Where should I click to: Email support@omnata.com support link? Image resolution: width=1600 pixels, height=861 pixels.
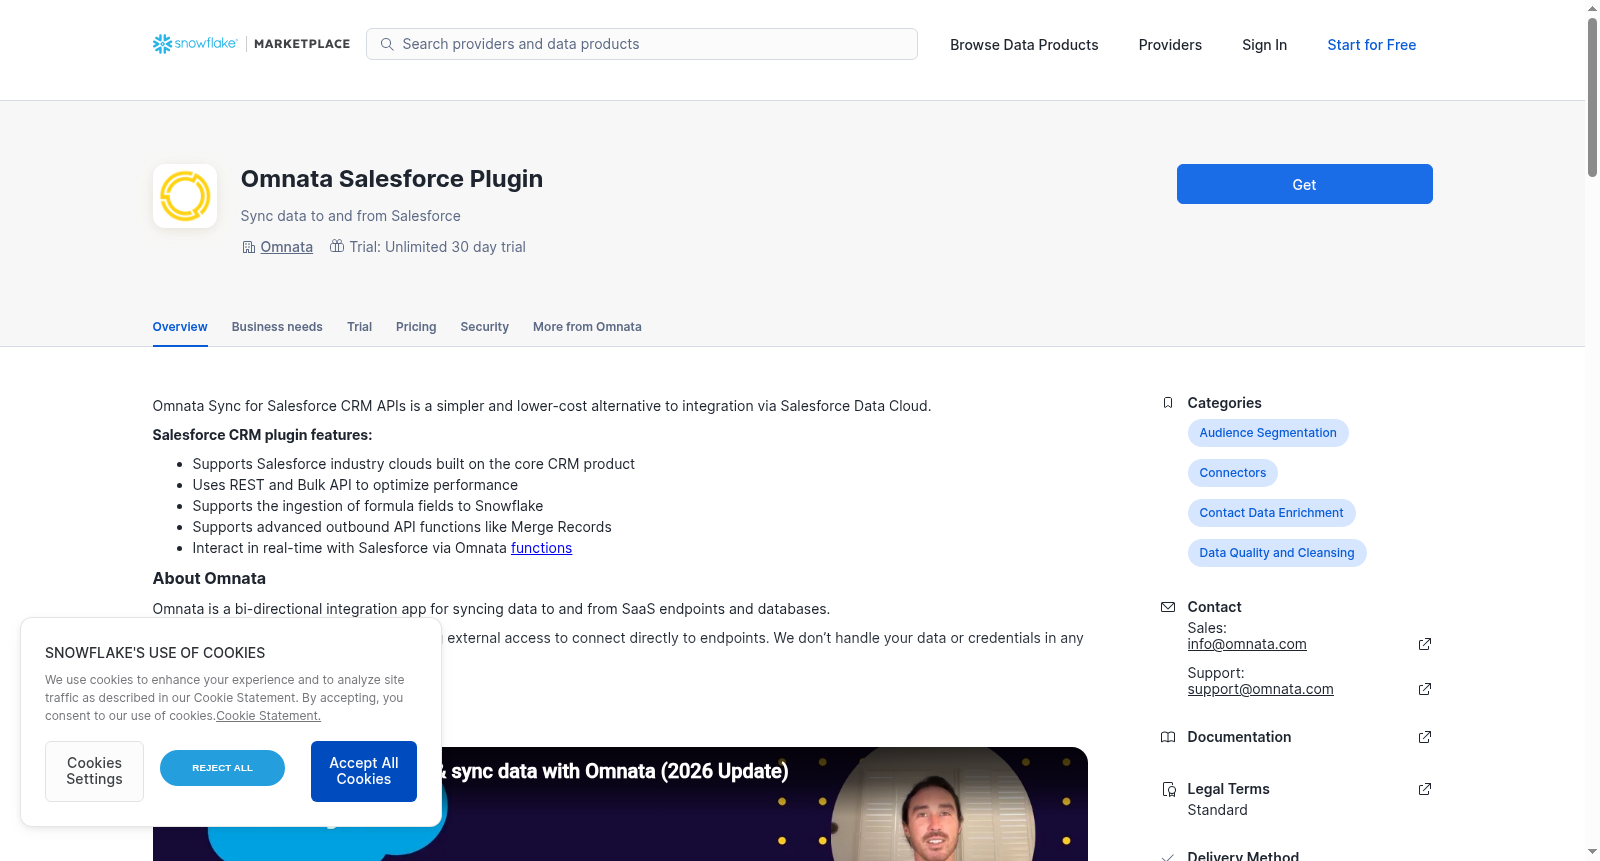click(1260, 689)
